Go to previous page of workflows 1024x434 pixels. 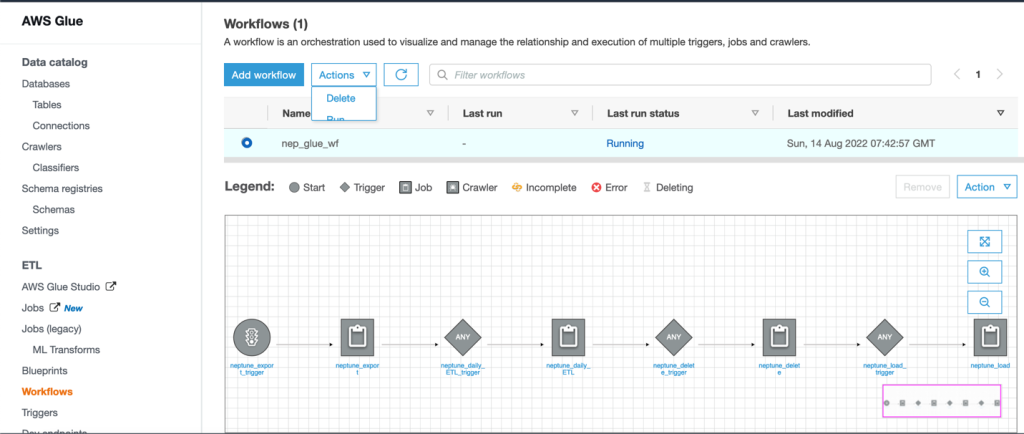957,74
